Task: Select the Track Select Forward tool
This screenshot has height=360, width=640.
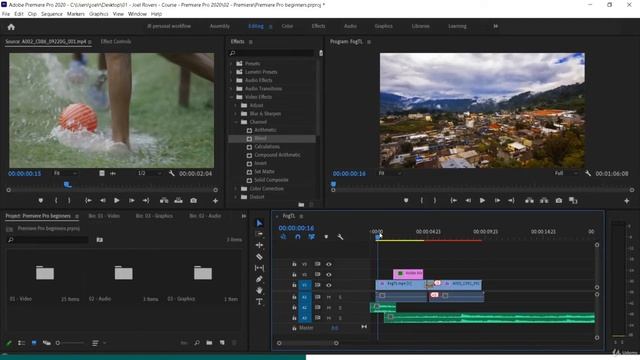Action: tap(259, 234)
